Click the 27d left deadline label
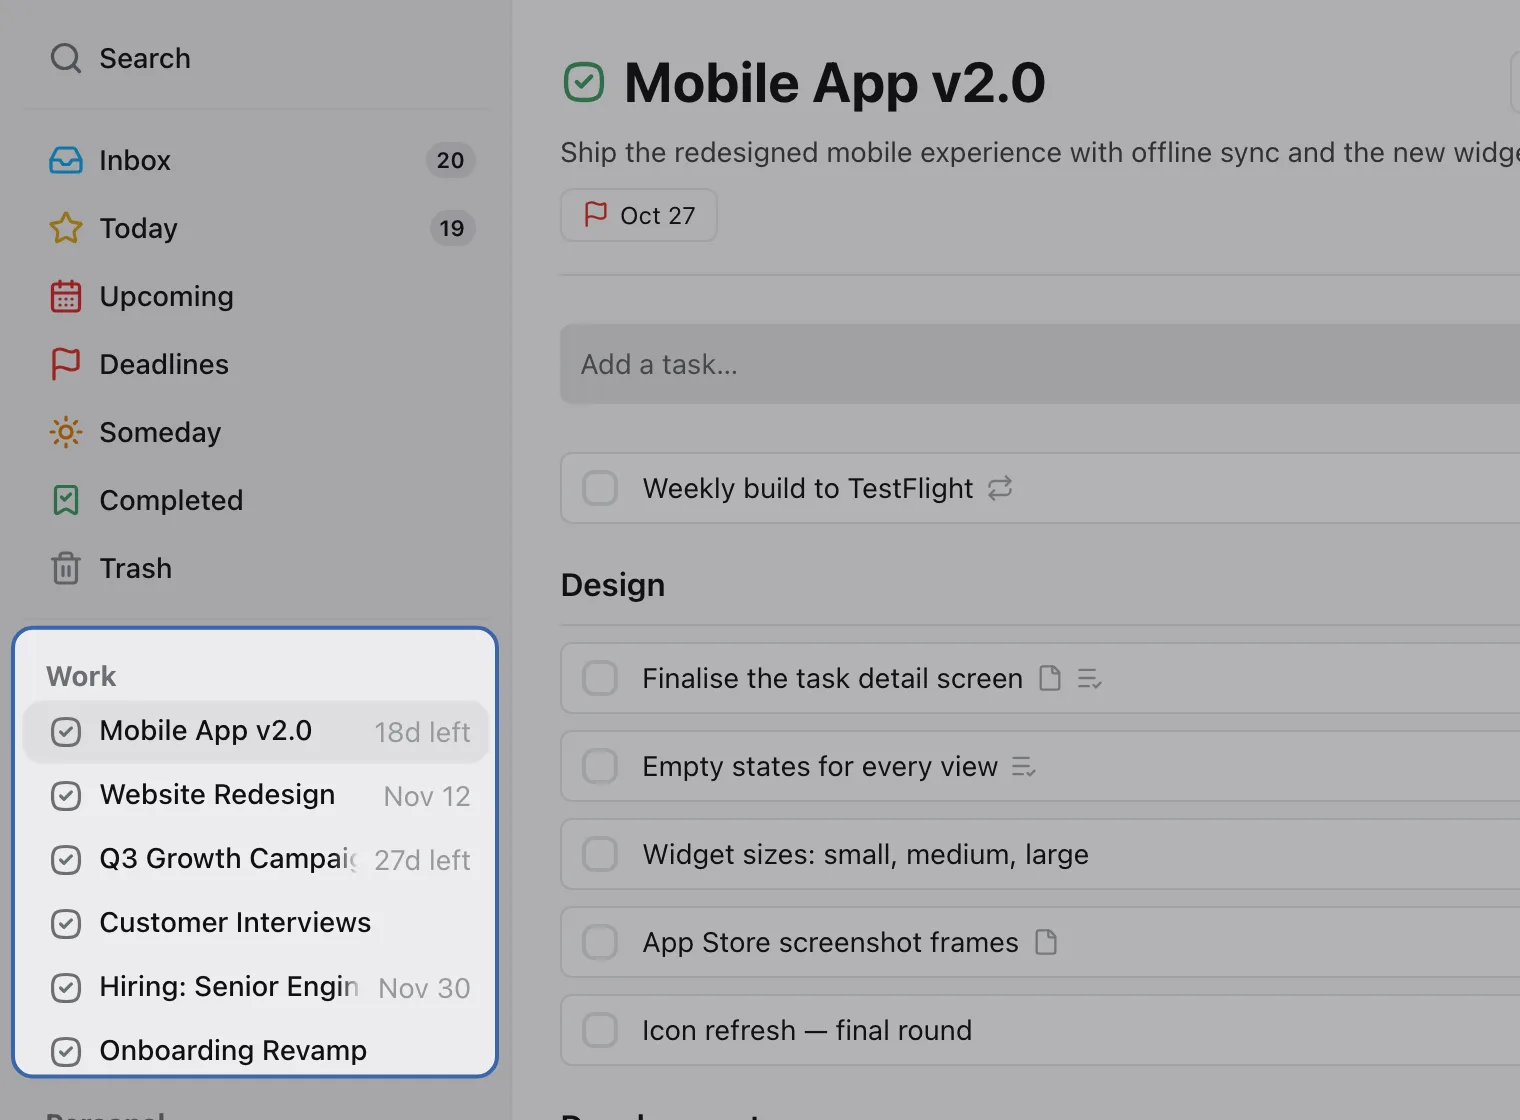1520x1120 pixels. (422, 860)
